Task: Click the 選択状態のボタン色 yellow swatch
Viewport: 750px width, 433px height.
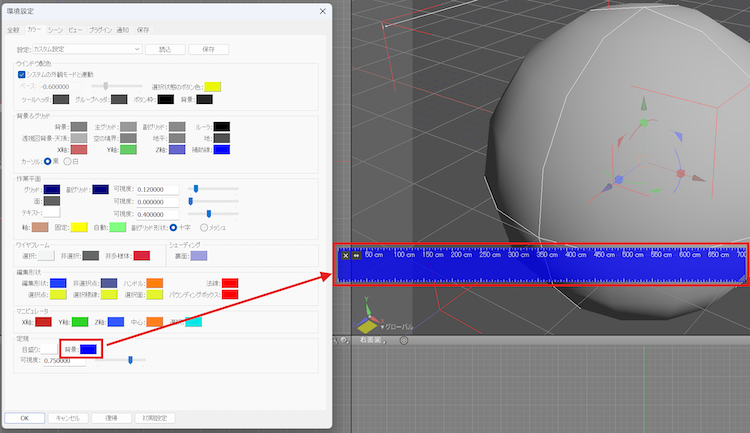Action: click(x=212, y=87)
